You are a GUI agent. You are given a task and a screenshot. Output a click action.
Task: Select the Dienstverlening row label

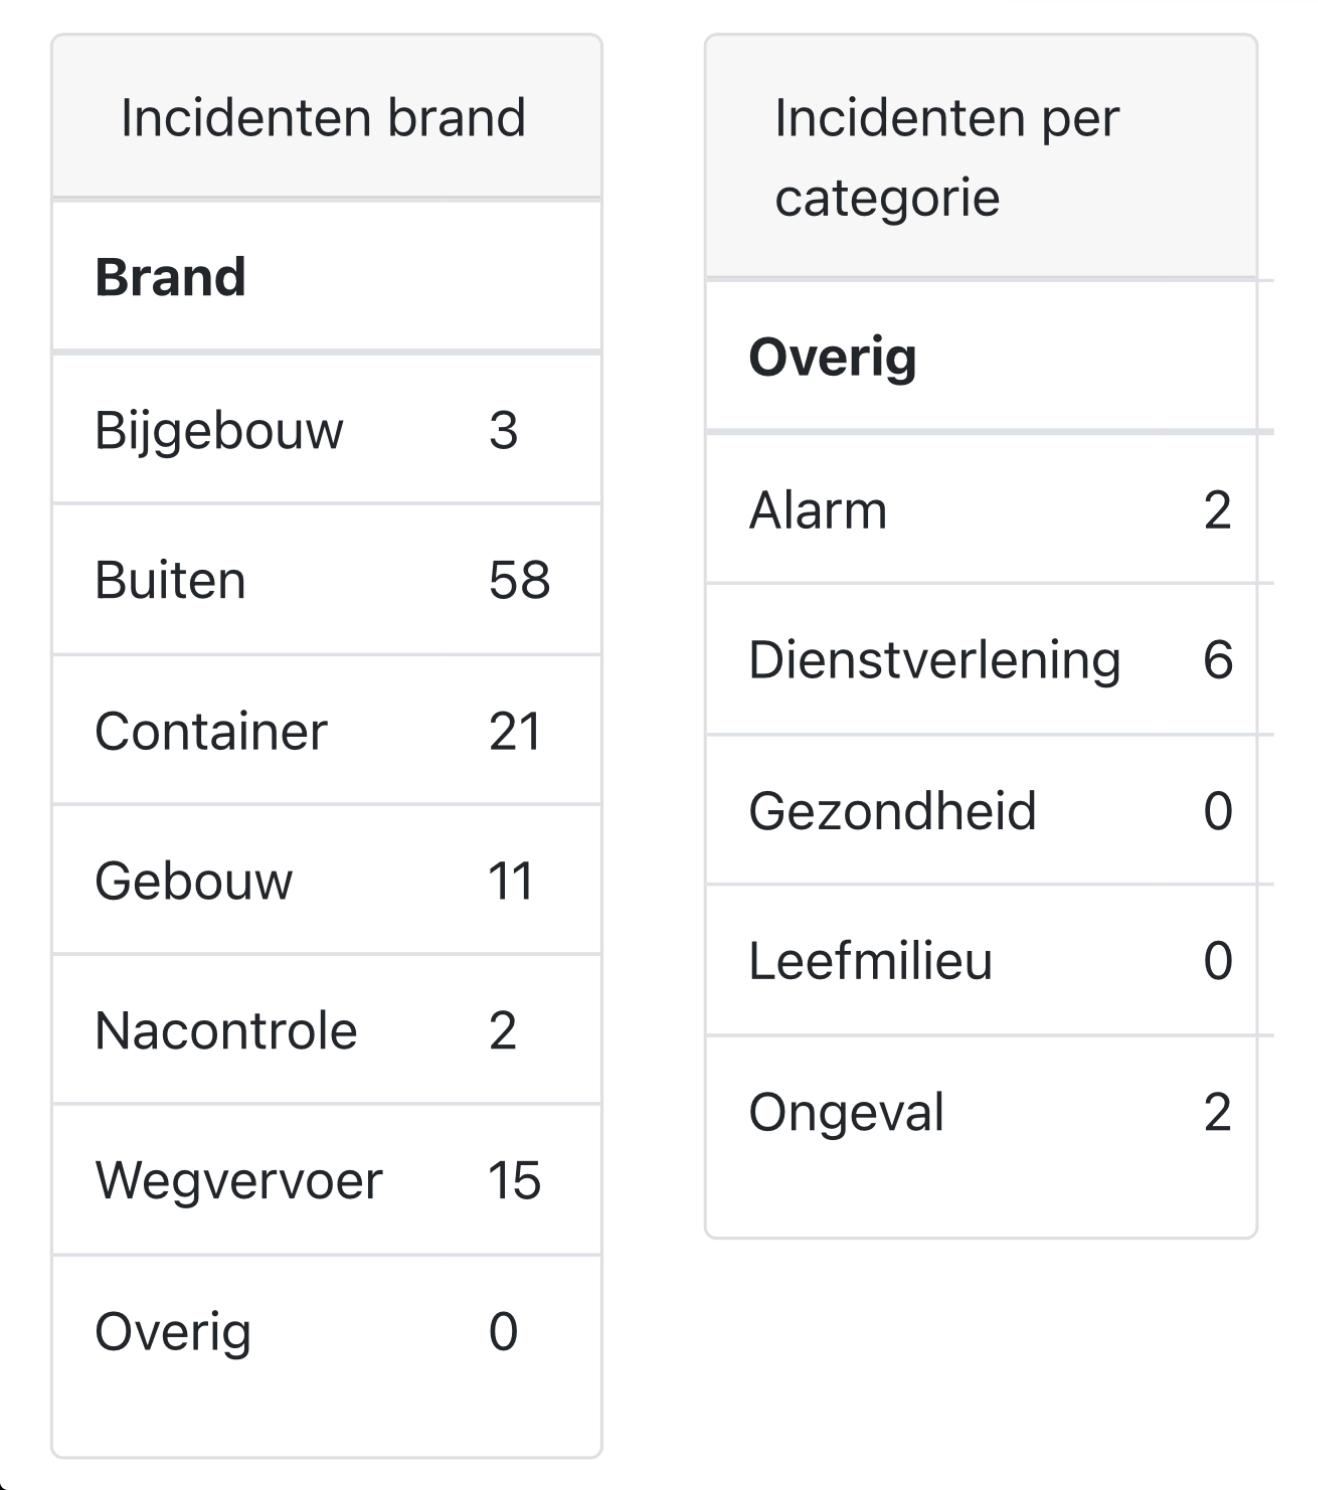pyautogui.click(x=935, y=661)
